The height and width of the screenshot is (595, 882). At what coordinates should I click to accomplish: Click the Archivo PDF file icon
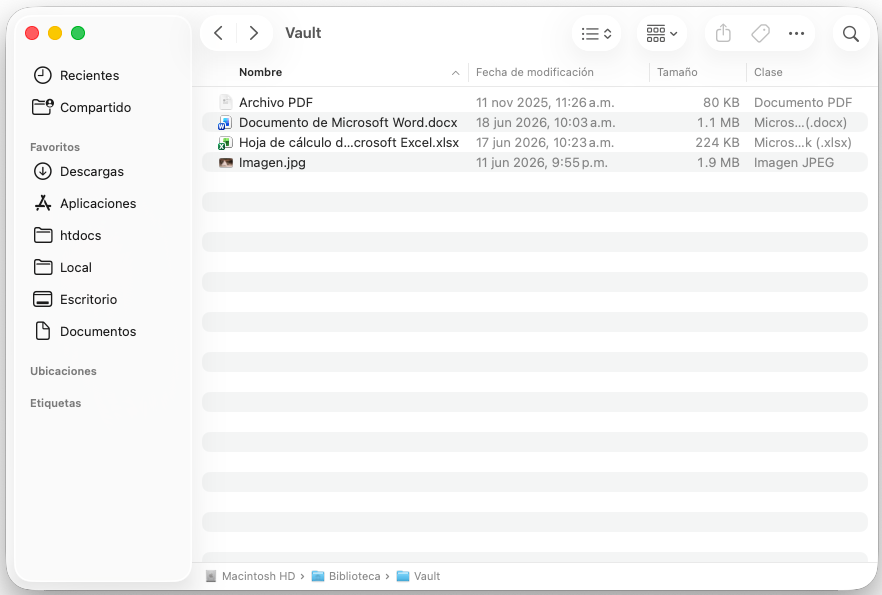[226, 102]
